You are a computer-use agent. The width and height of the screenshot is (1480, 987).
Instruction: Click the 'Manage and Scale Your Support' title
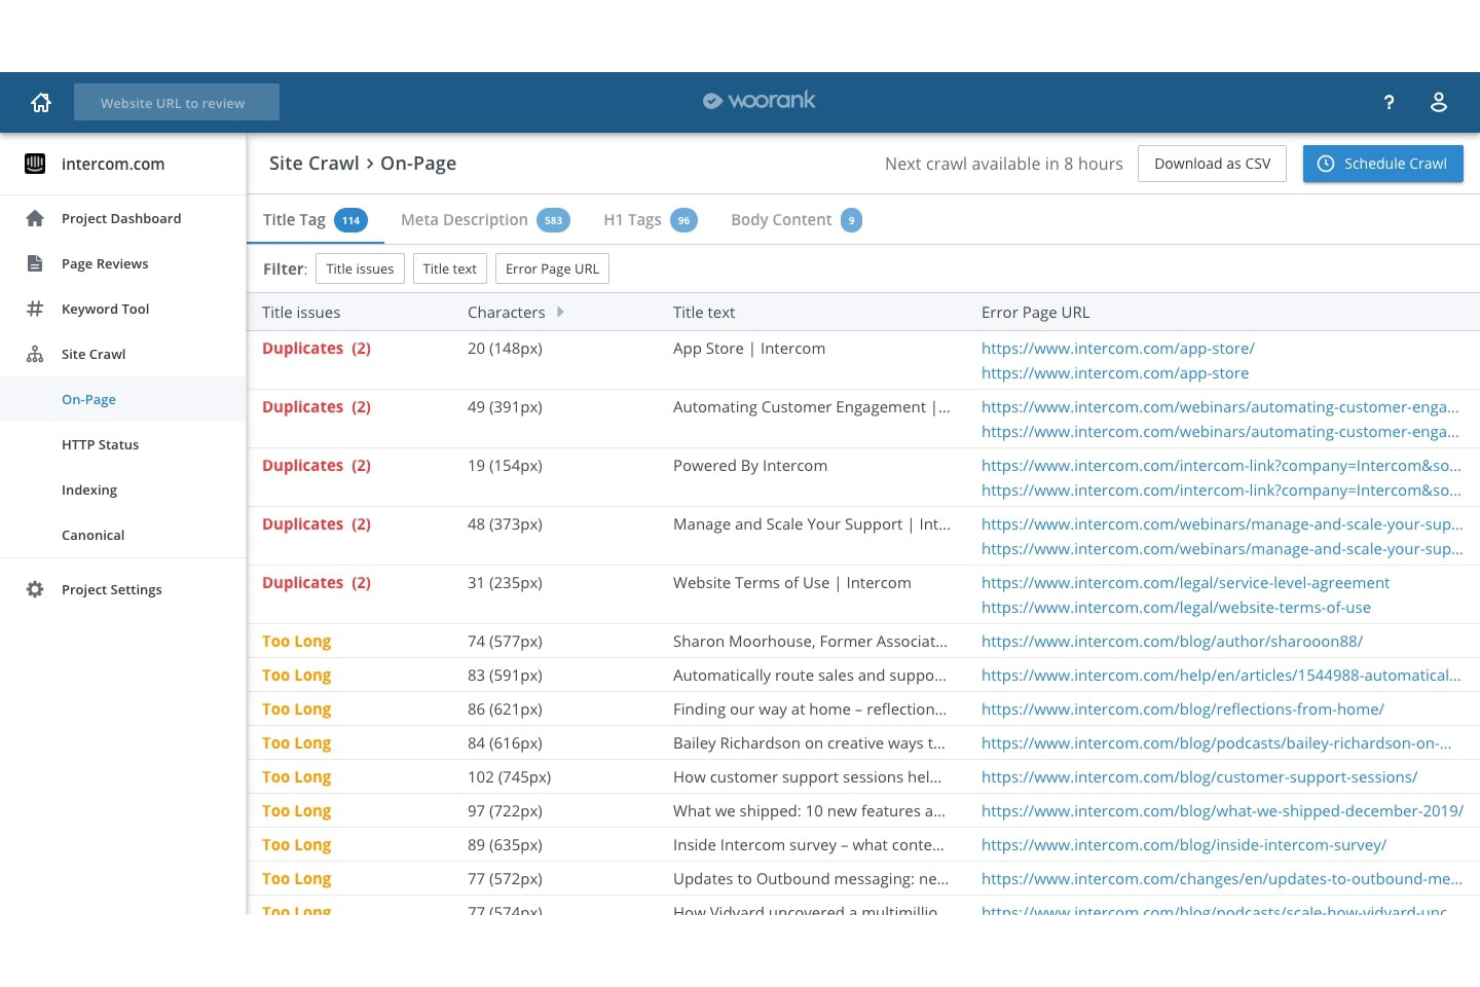point(812,525)
